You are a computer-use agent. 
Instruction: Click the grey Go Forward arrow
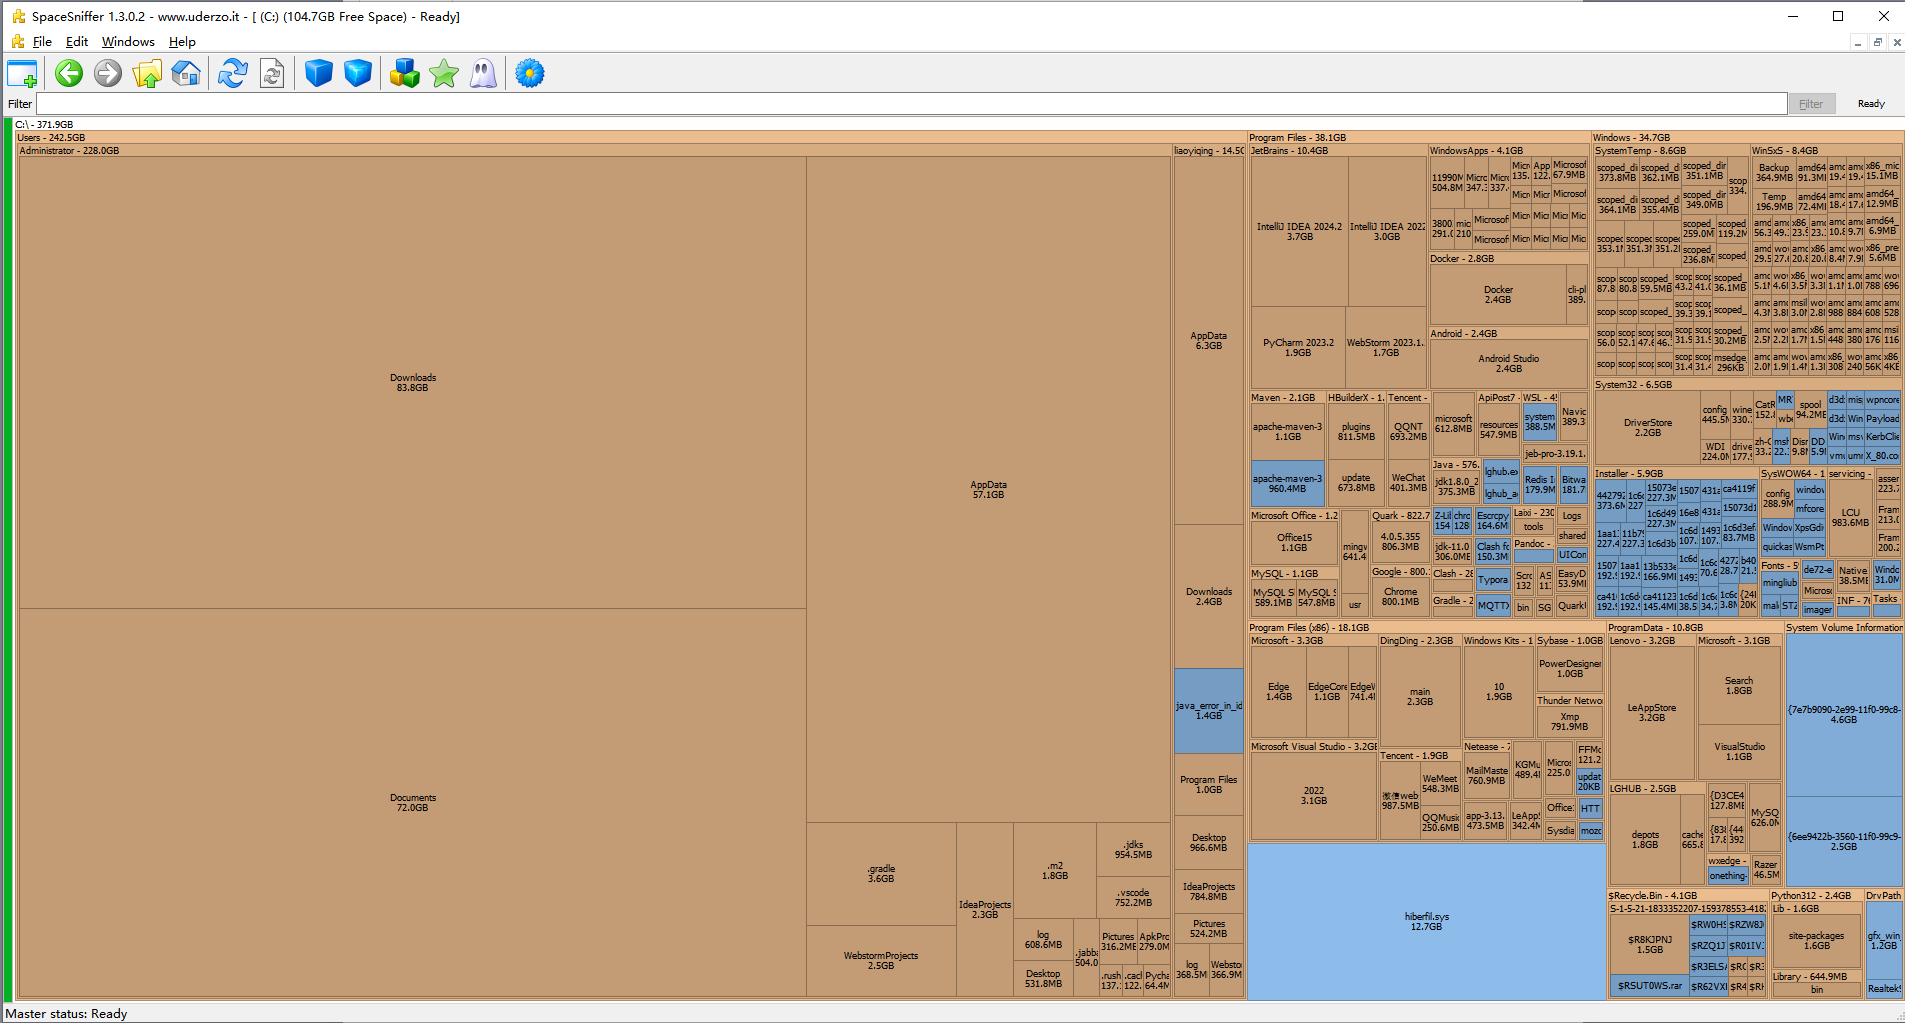click(x=108, y=74)
